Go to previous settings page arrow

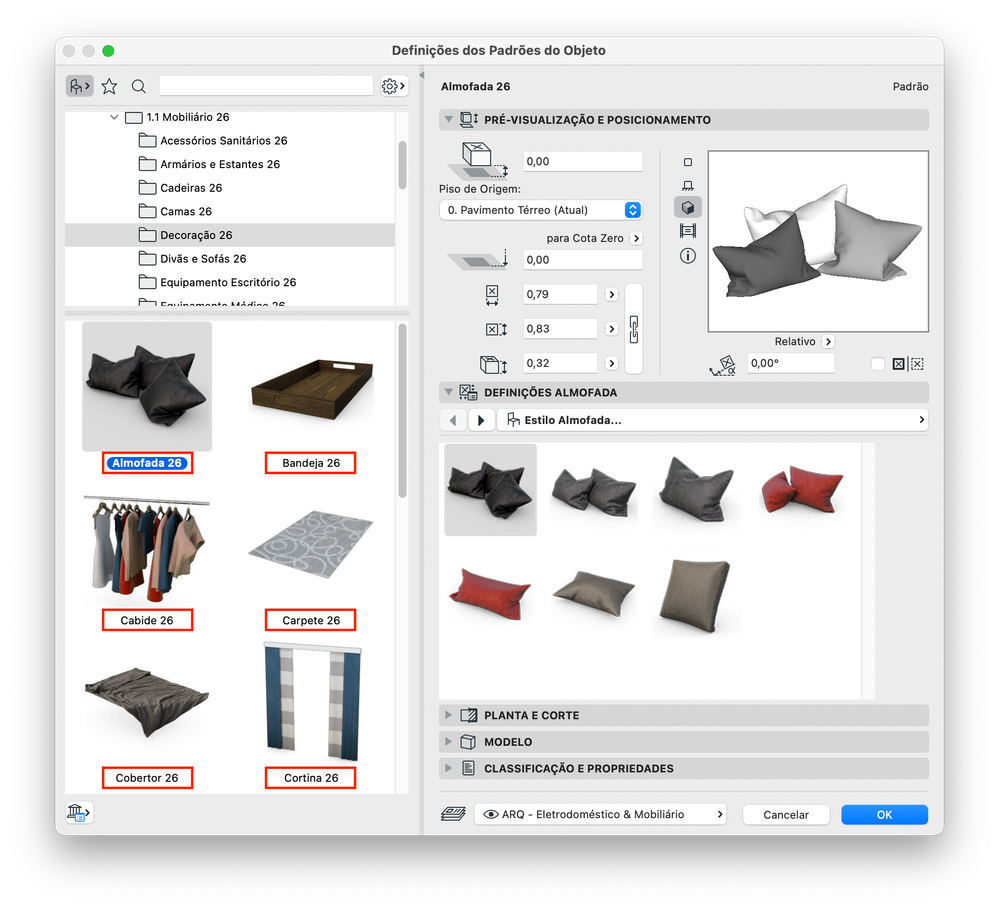[x=453, y=420]
